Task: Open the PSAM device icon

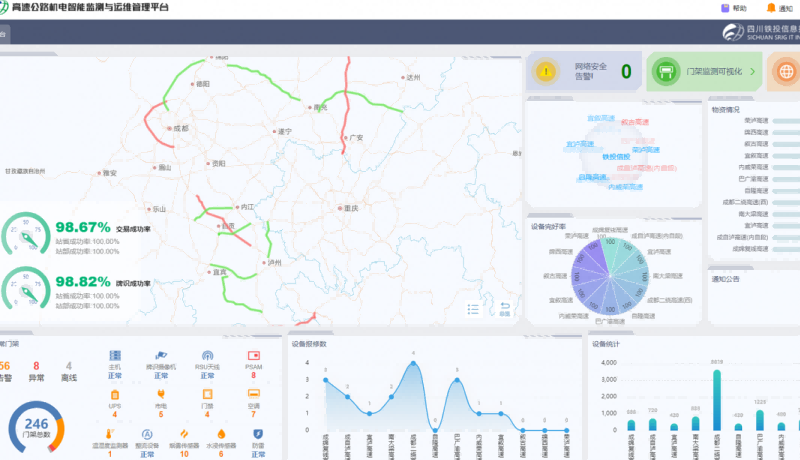Action: pyautogui.click(x=253, y=356)
